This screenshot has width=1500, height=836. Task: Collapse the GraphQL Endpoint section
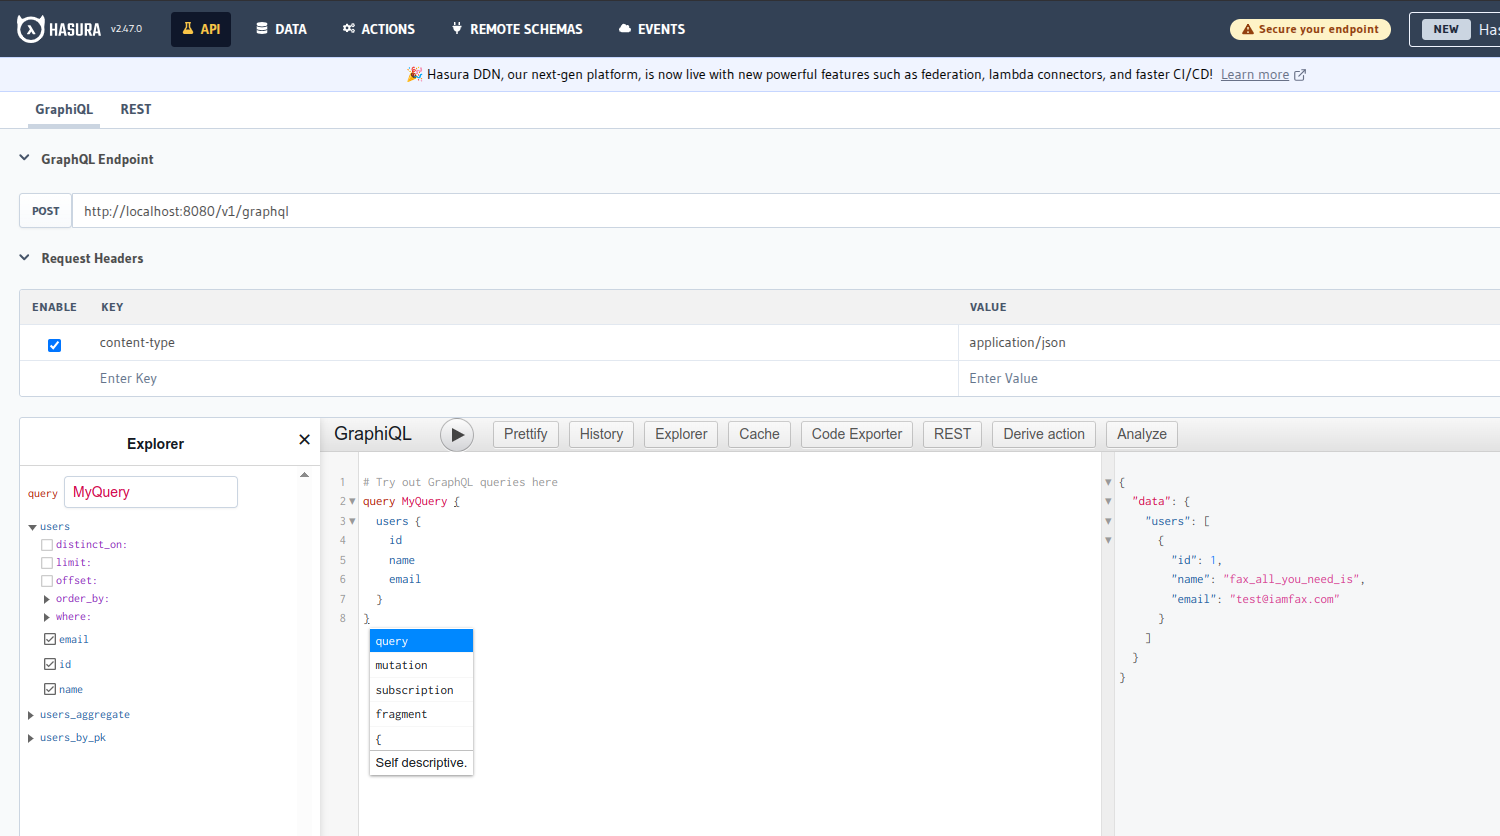click(x=25, y=158)
